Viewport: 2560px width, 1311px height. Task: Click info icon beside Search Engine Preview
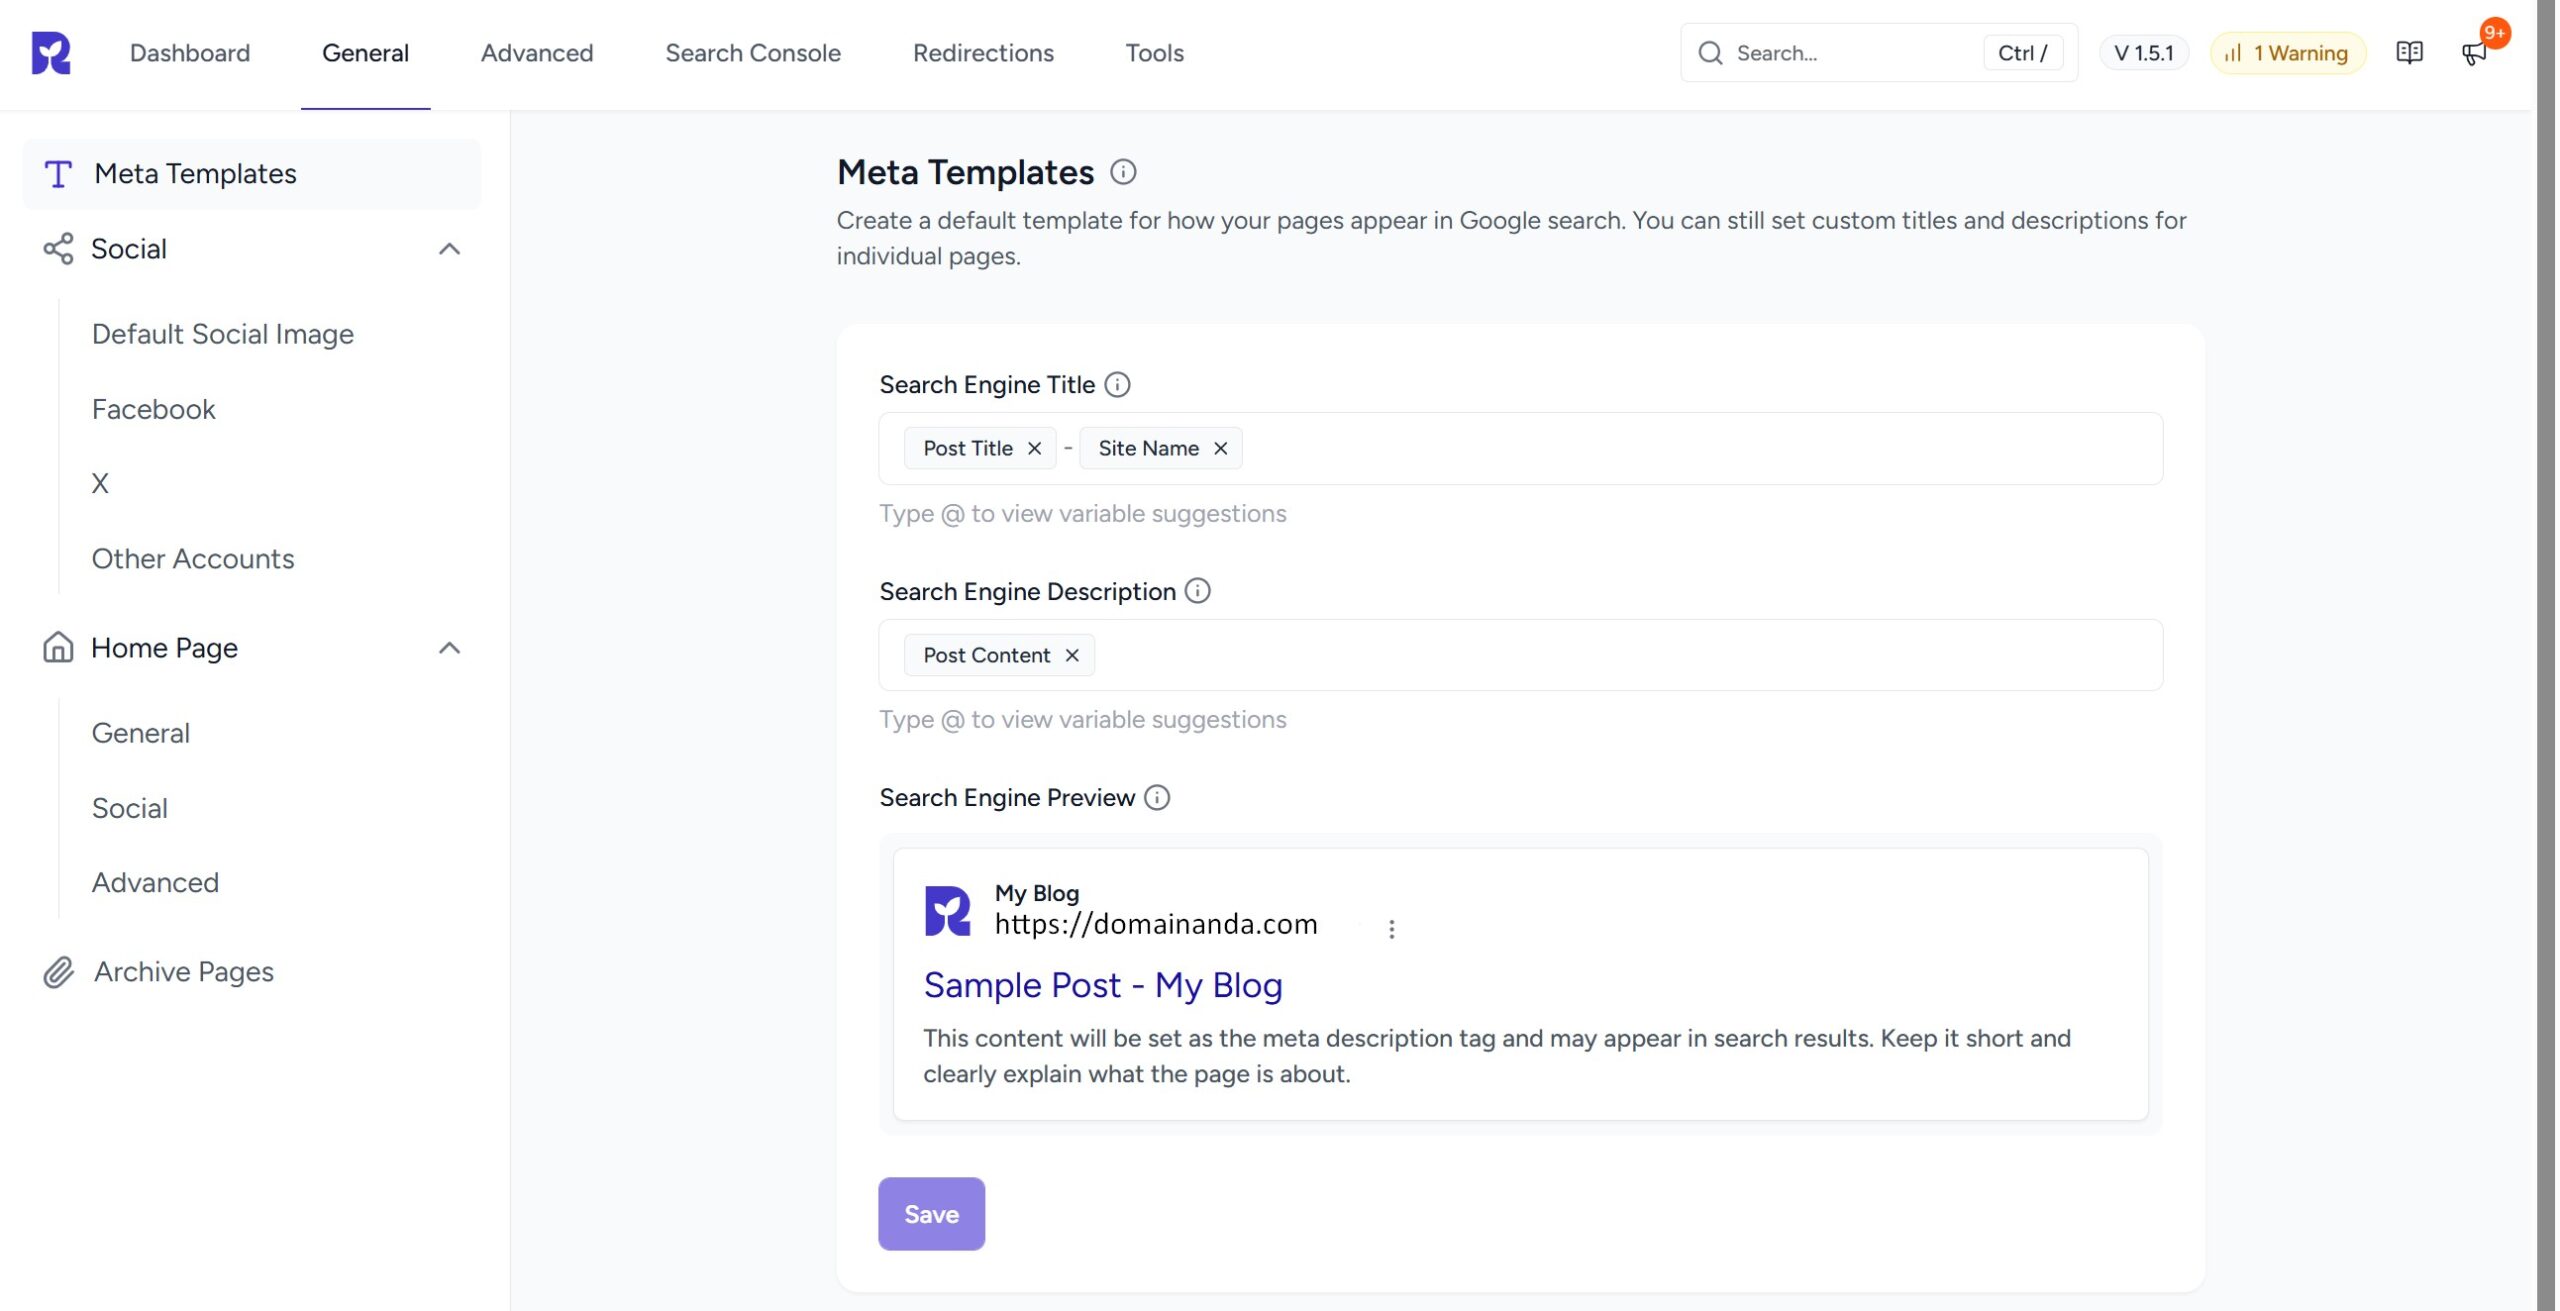[1157, 798]
